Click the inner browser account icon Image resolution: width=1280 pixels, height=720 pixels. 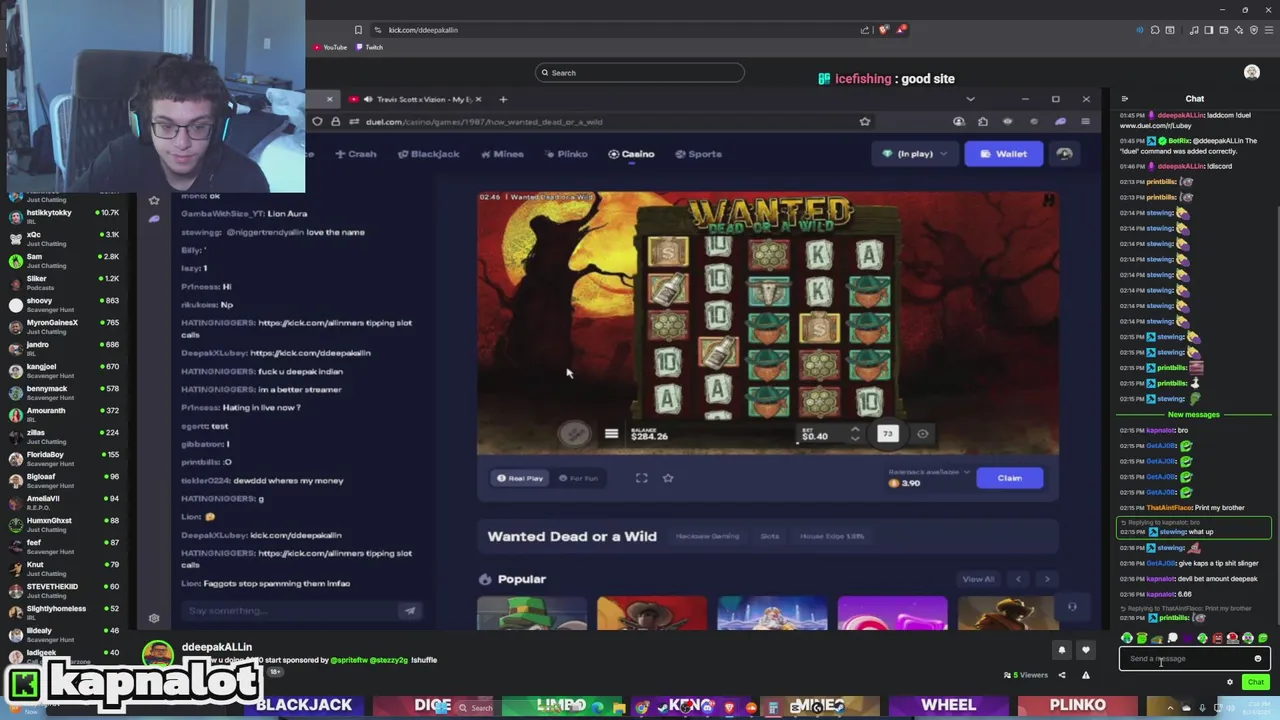coord(959,122)
